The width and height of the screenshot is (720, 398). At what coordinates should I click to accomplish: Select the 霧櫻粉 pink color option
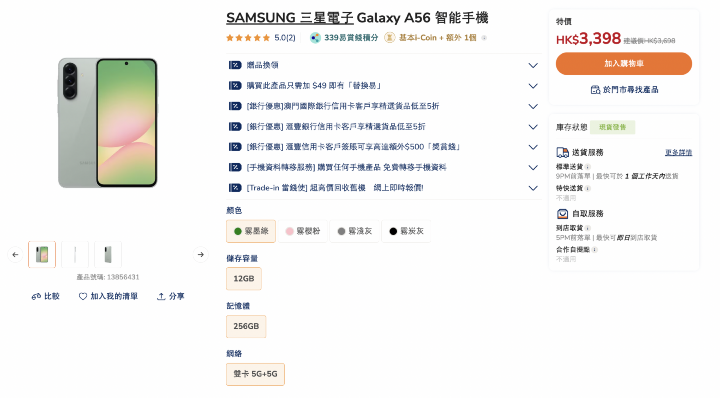303,231
